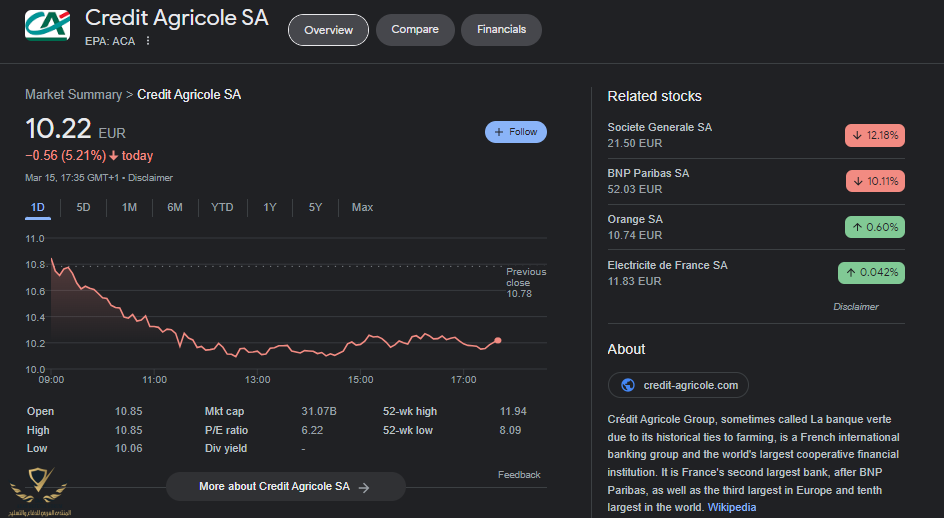Open Orange SA related stock
The image size is (944, 518).
pyautogui.click(x=756, y=227)
